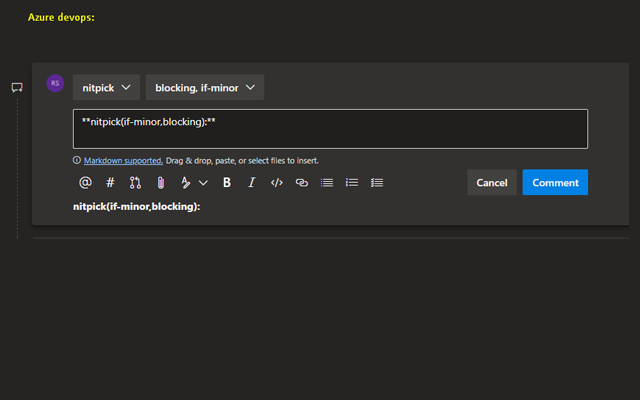Expand the header format chevron
The image size is (640, 400).
203,183
